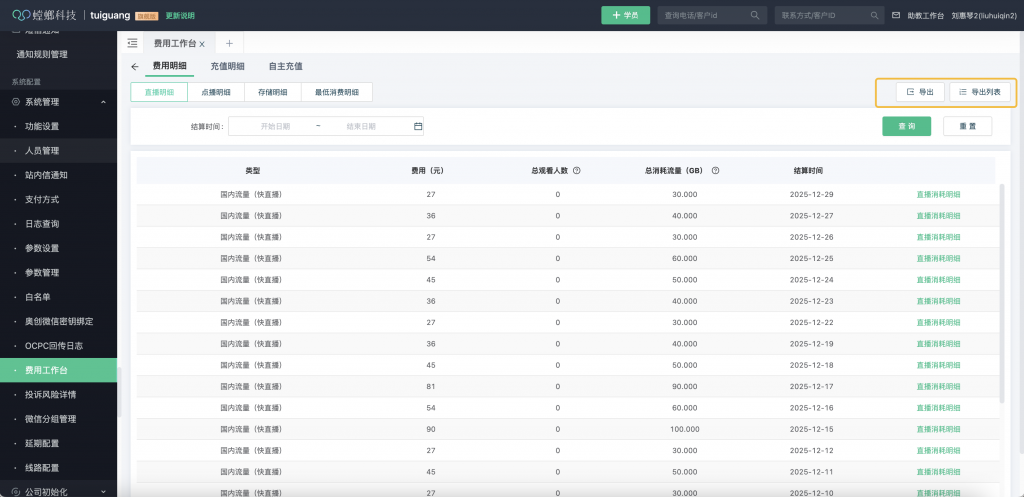
Task: Click the help icon next to 总消耗流量
Action: [x=715, y=170]
